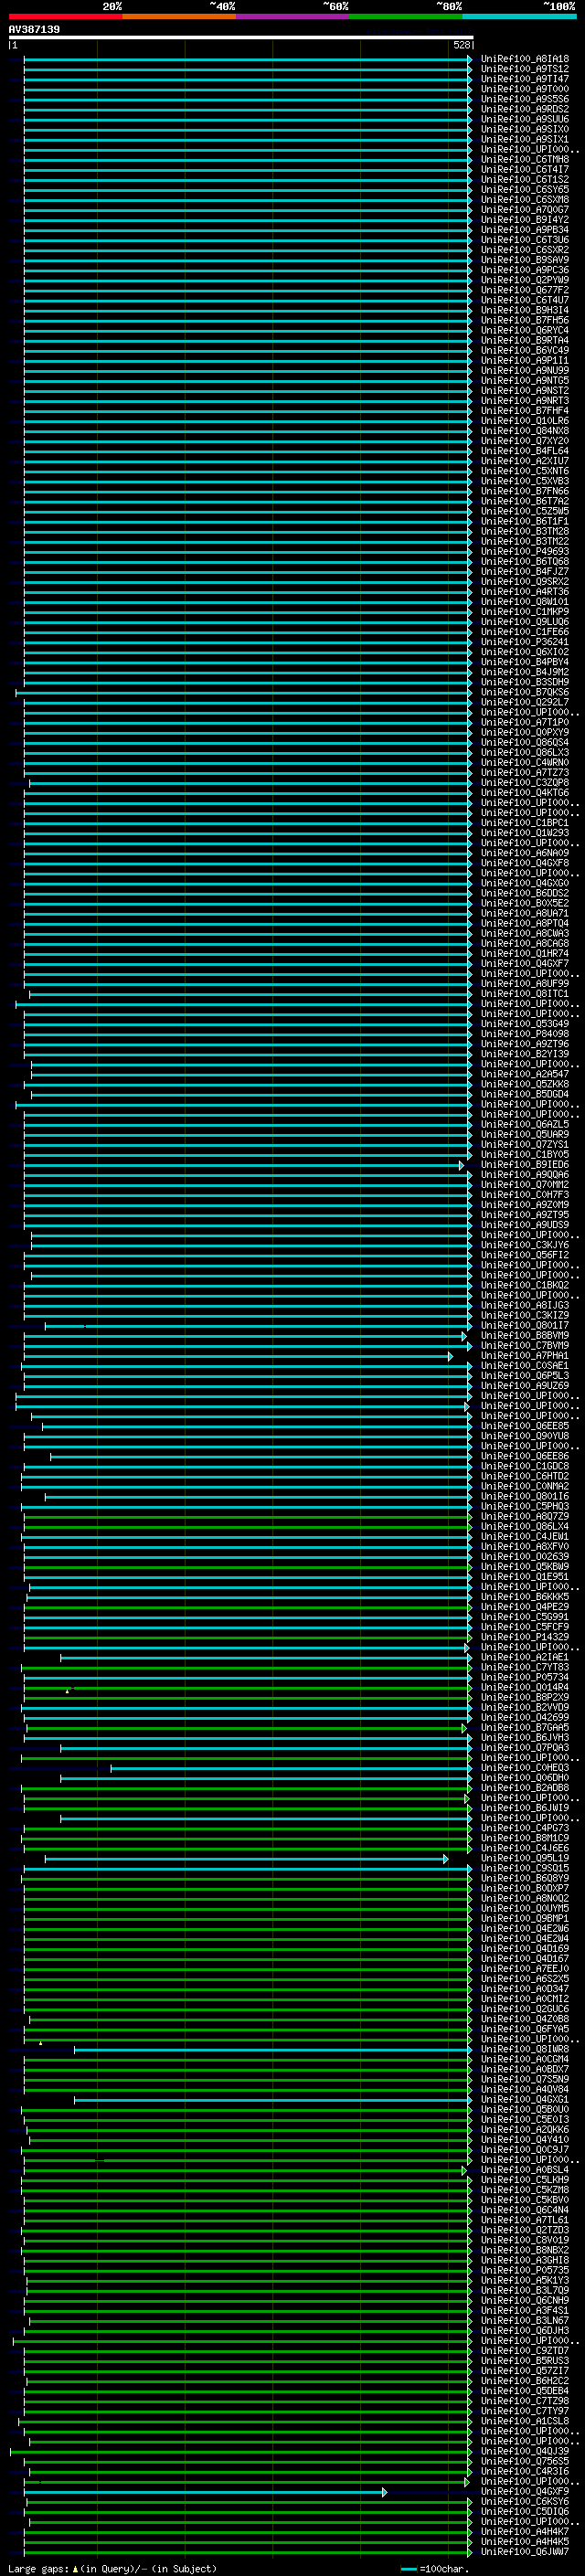Select the UniRef100_Q6EE85 label
This screenshot has width=585, height=2576.
click(525, 1426)
